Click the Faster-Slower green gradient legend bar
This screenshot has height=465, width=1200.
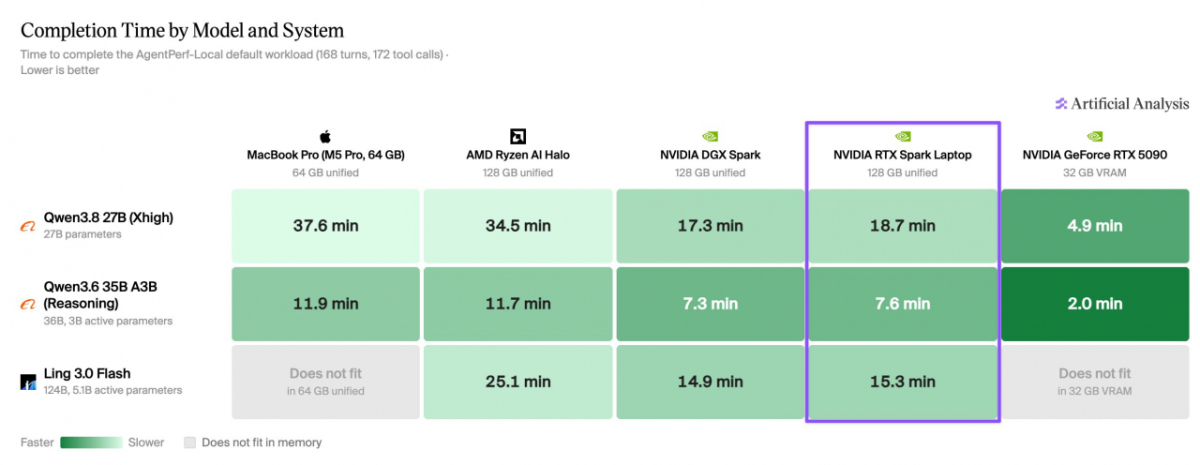[91, 442]
